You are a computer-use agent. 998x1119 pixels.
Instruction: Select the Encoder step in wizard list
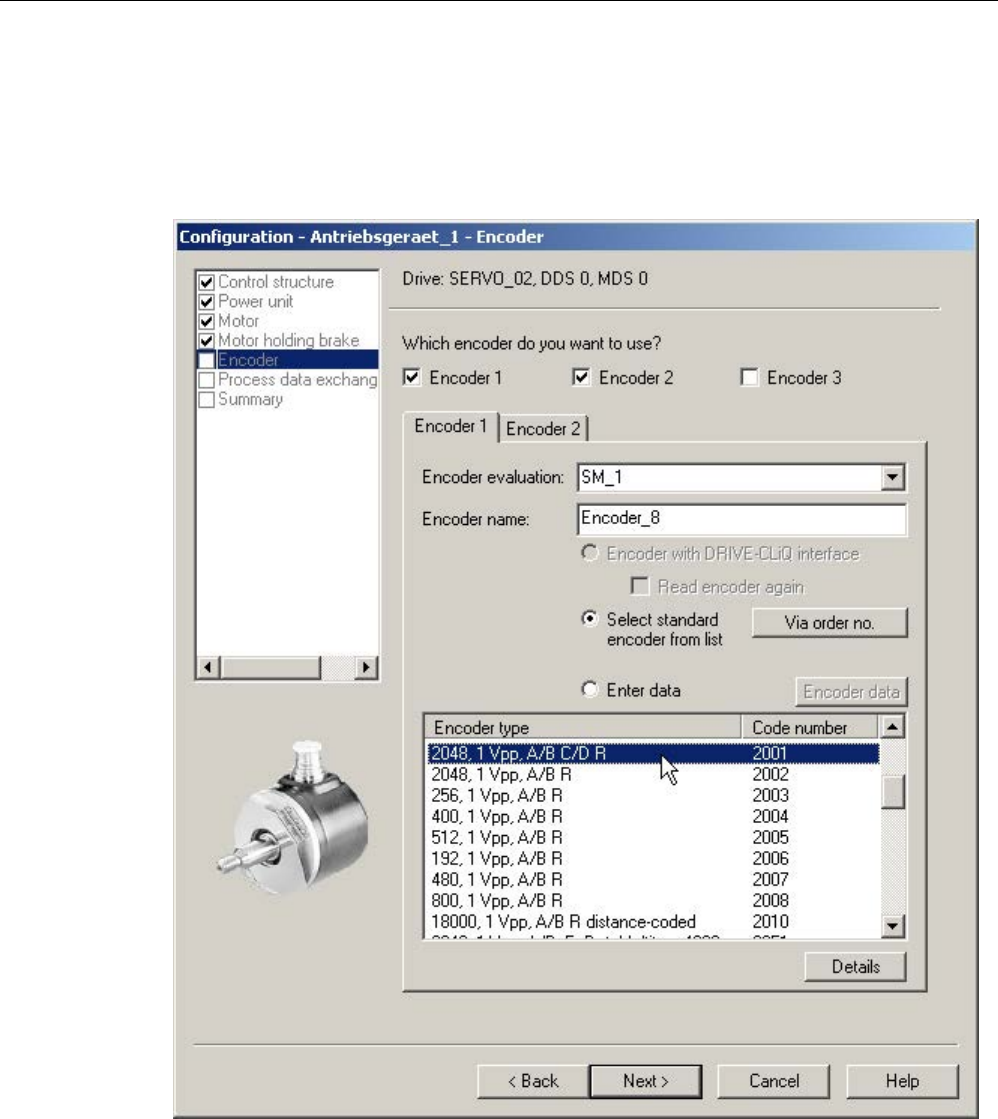point(288,360)
